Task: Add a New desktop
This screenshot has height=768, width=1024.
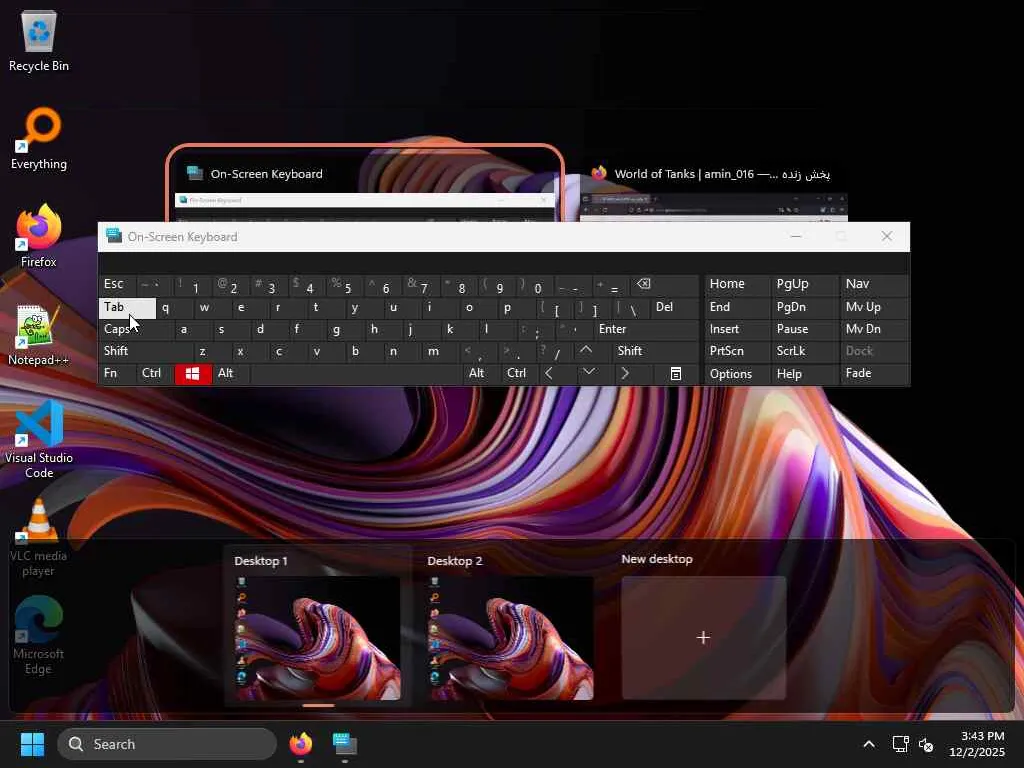Action: (x=703, y=637)
